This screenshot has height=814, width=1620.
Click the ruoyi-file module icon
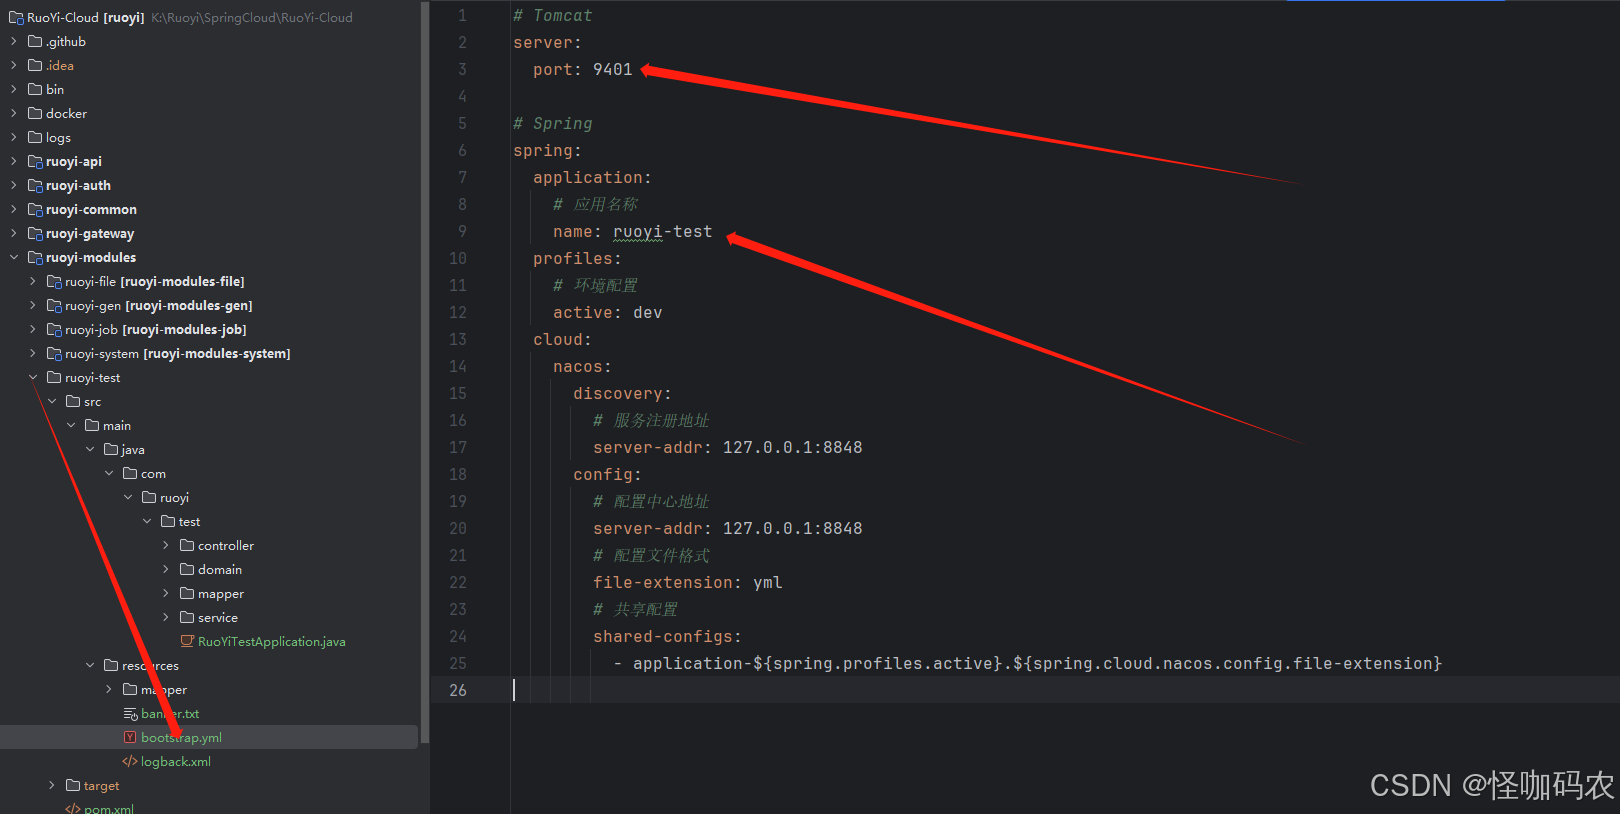54,281
